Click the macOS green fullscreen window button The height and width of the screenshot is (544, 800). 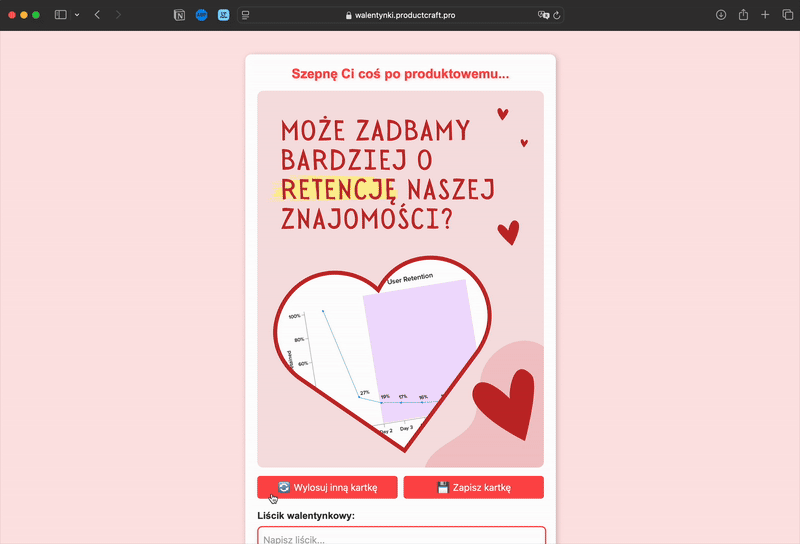click(36, 15)
